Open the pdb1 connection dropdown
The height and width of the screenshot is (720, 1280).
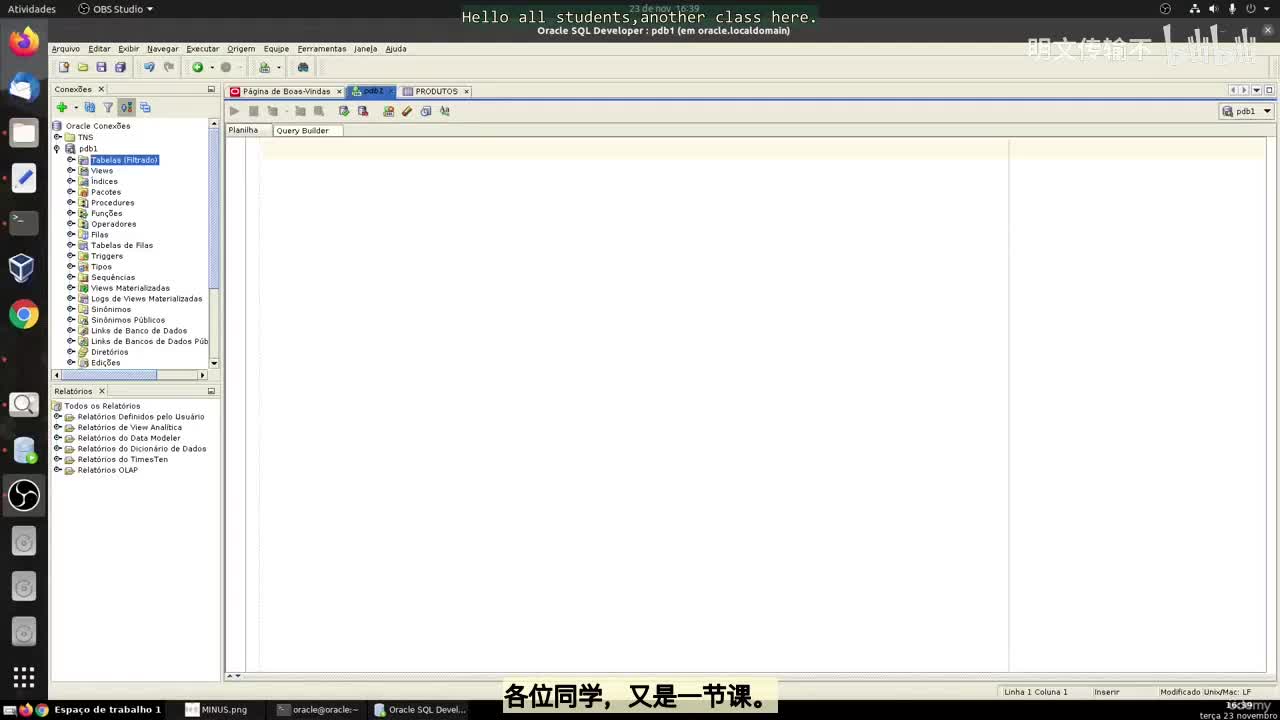click(1267, 111)
